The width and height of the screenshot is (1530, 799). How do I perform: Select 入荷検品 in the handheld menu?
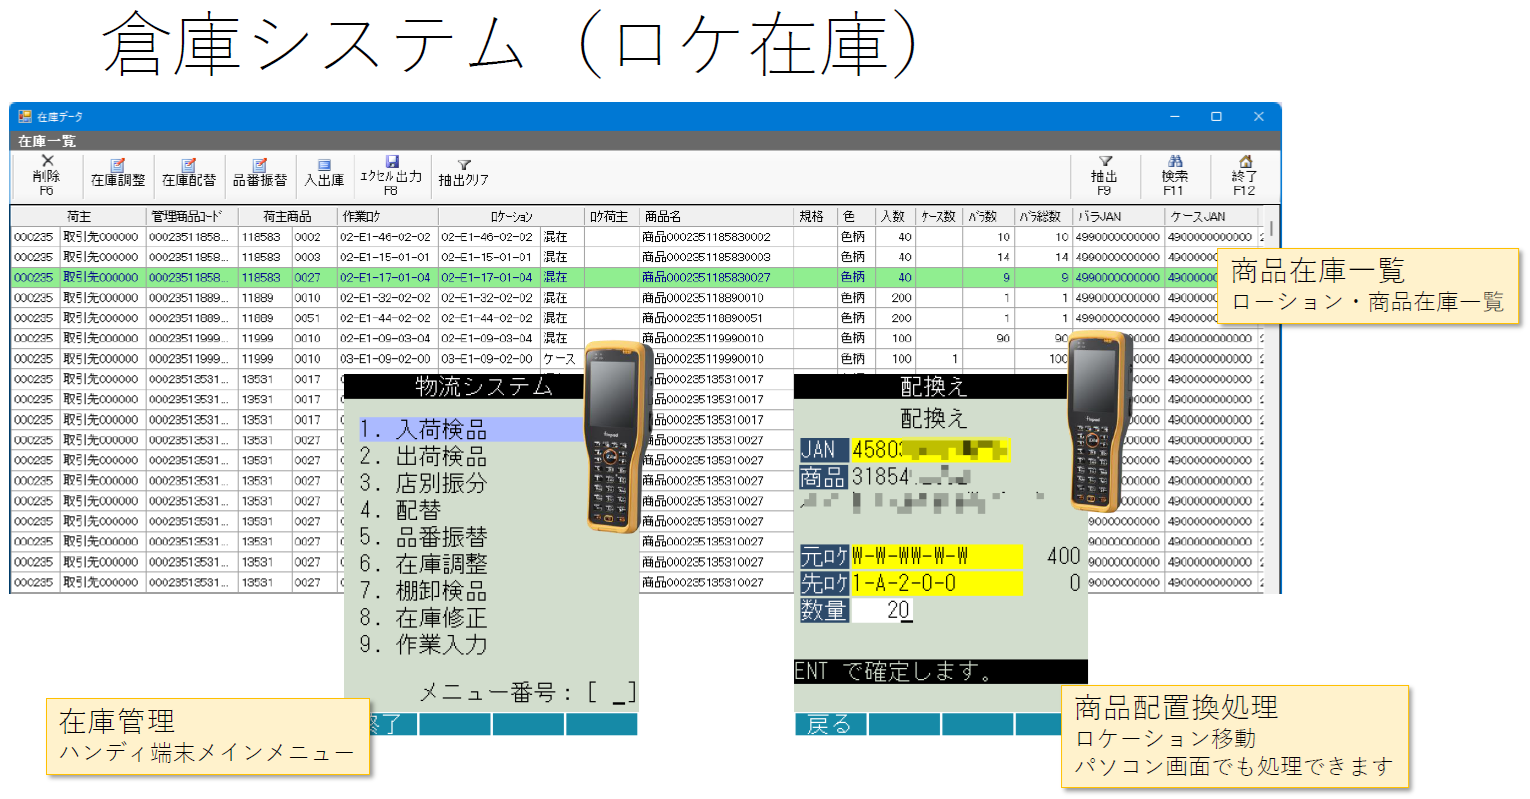[440, 430]
